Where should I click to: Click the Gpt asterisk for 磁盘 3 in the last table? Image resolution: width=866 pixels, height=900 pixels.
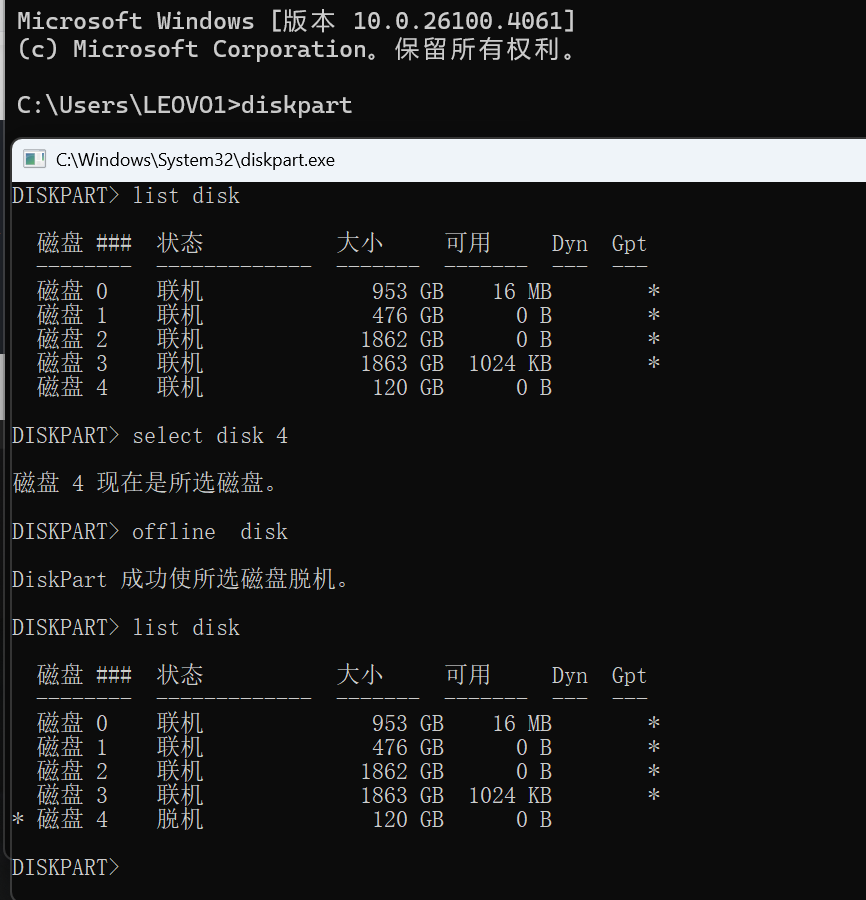[654, 796]
